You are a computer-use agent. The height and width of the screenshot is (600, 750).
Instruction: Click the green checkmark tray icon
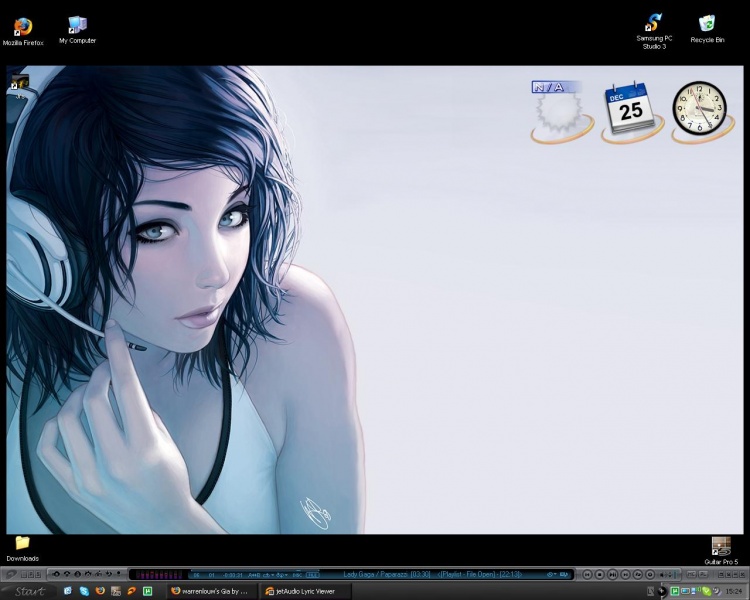pyautogui.click(x=706, y=591)
